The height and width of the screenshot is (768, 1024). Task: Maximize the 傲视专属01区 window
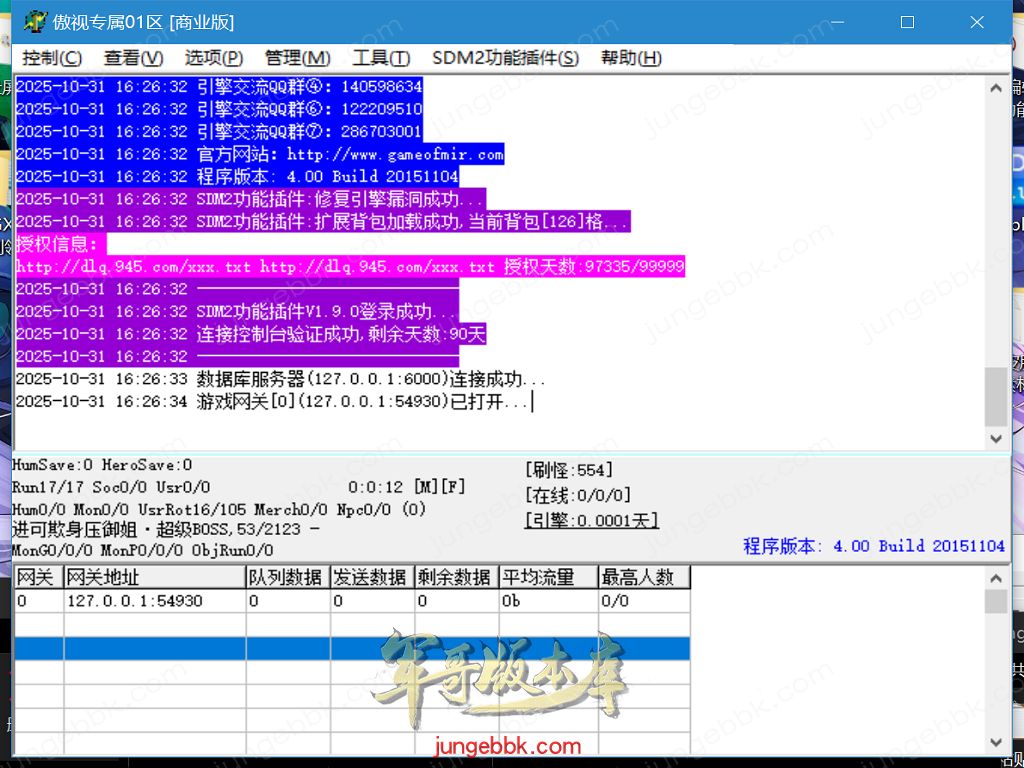pyautogui.click(x=908, y=21)
